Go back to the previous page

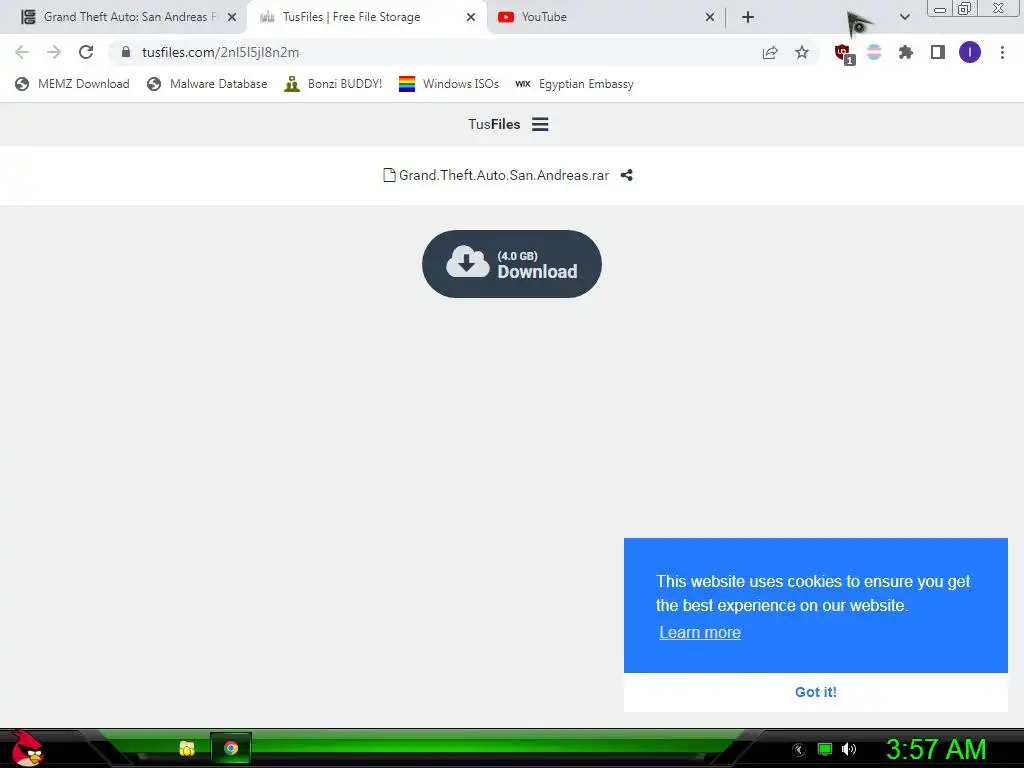[22, 52]
